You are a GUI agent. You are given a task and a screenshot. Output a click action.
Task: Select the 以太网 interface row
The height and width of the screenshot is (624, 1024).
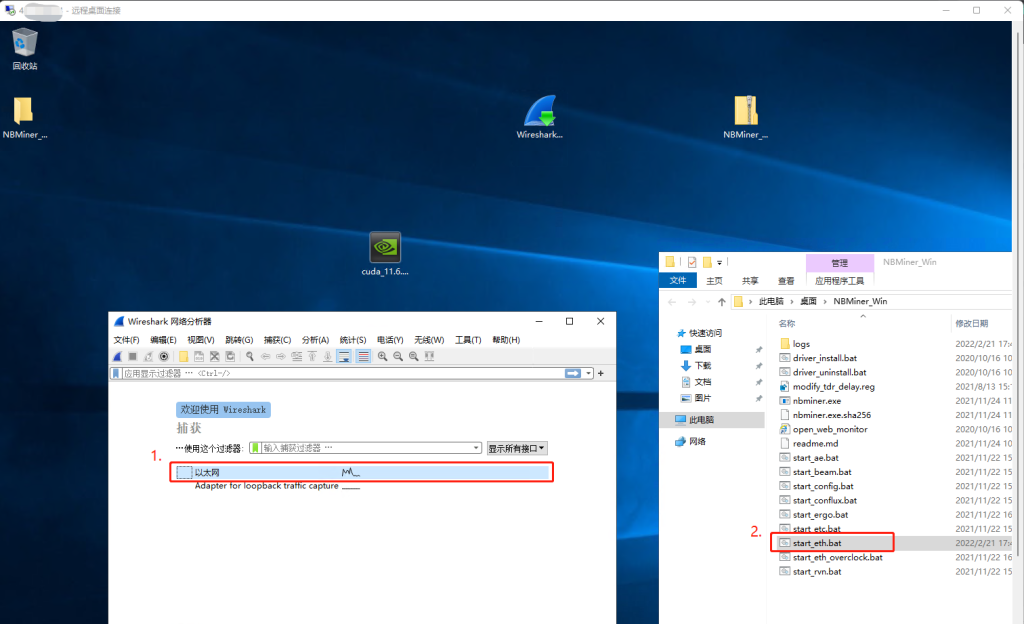(x=362, y=472)
